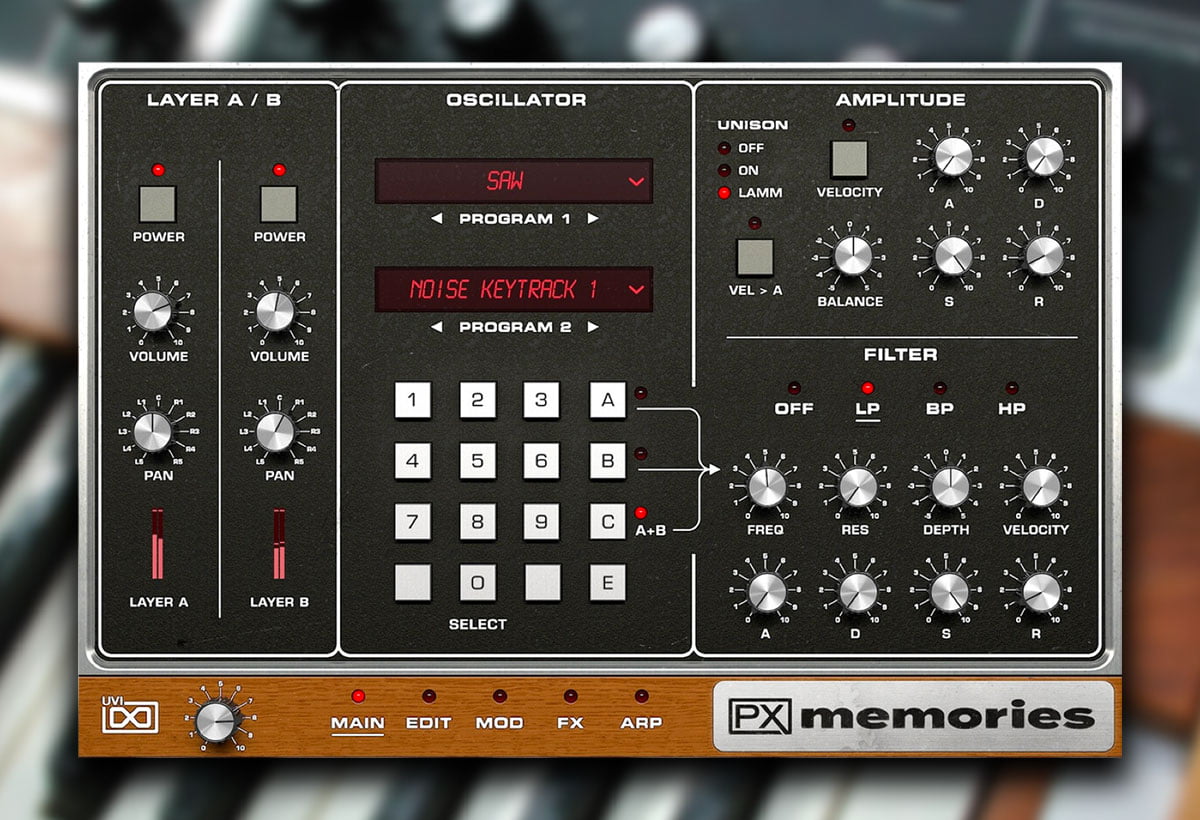Click the Layer B level meter

coord(279,544)
